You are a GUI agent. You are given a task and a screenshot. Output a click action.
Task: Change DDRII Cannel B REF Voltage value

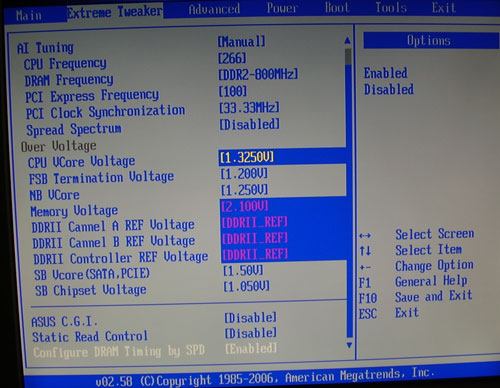click(x=255, y=239)
